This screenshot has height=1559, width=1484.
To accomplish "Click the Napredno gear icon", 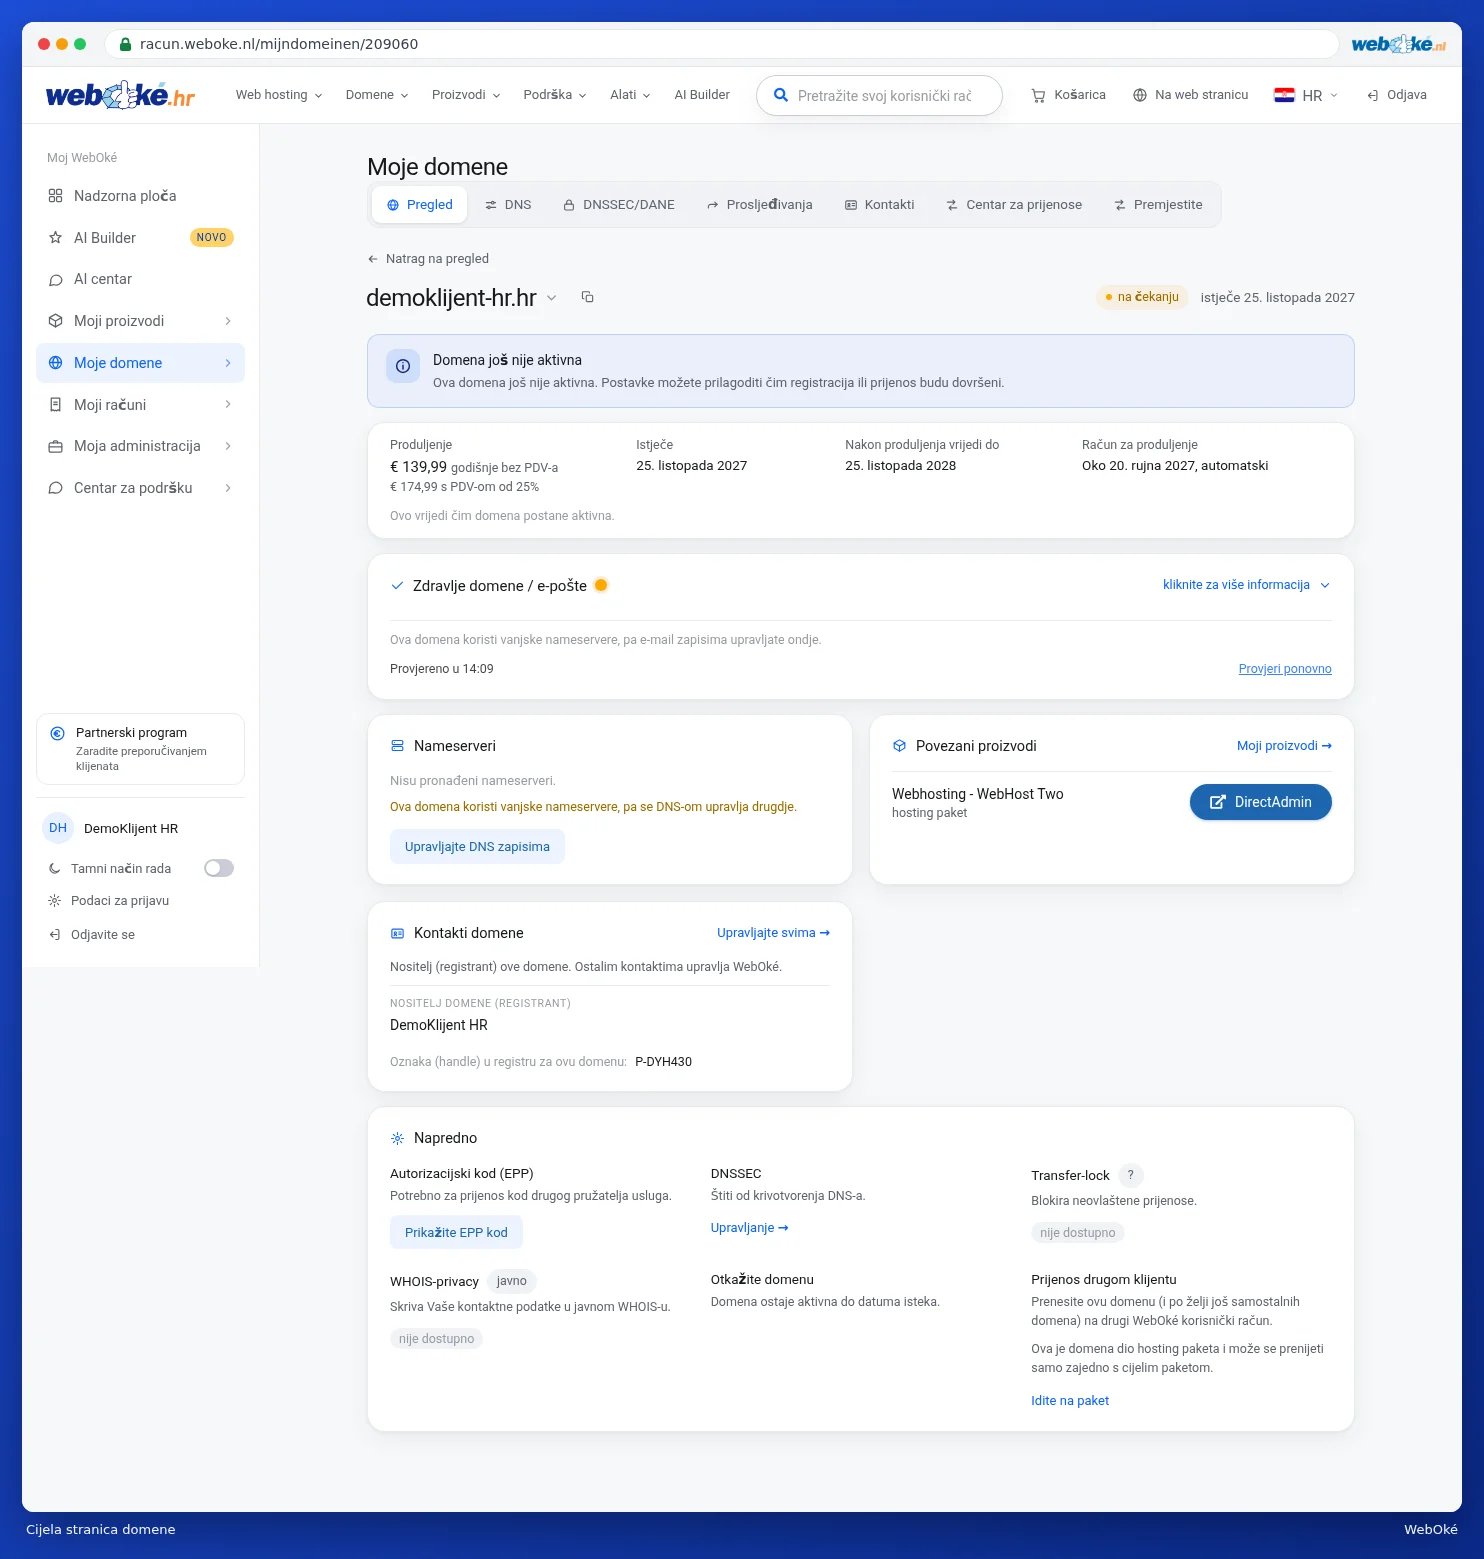I will [x=397, y=1138].
